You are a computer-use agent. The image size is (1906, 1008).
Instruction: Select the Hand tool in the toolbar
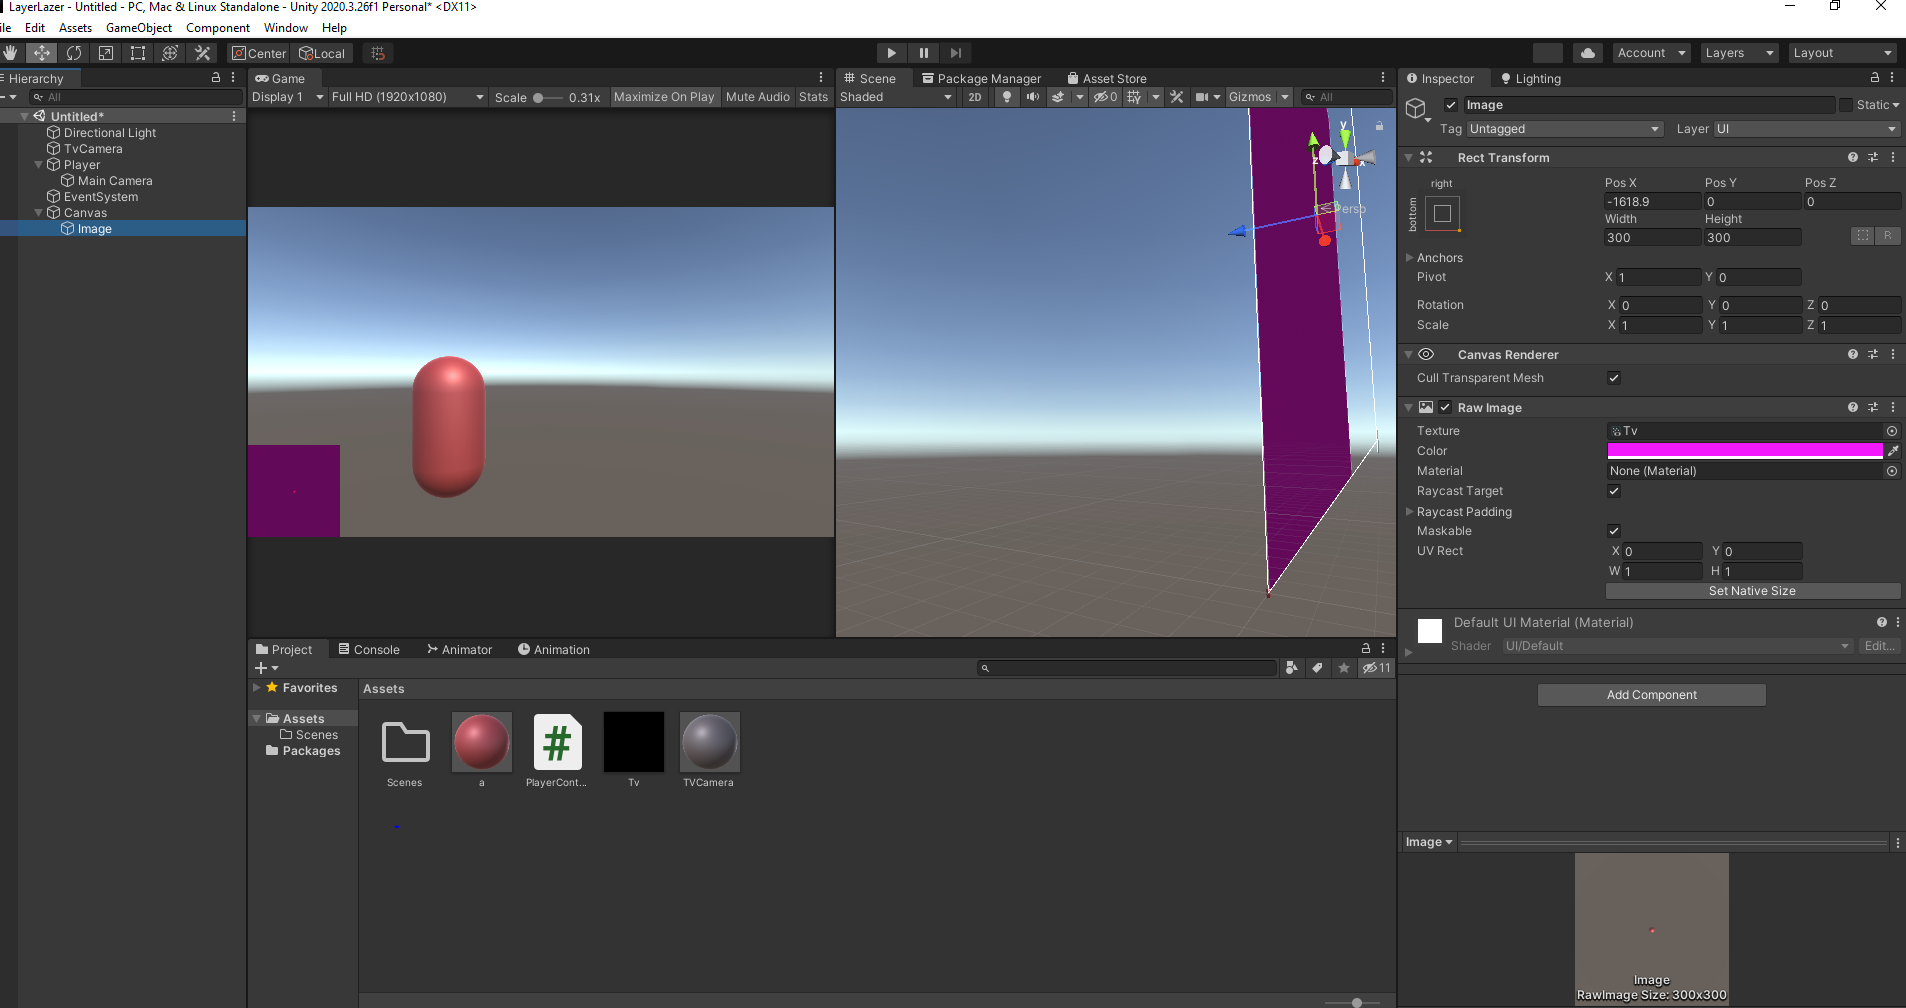[10, 52]
